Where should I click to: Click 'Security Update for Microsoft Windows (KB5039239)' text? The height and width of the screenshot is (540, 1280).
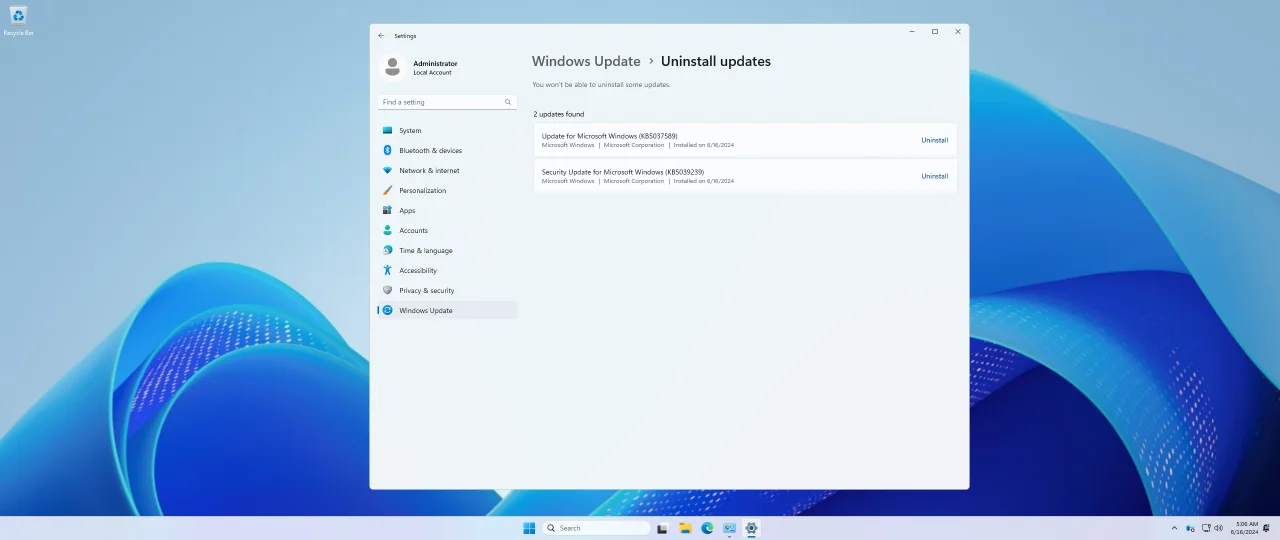[x=623, y=172]
